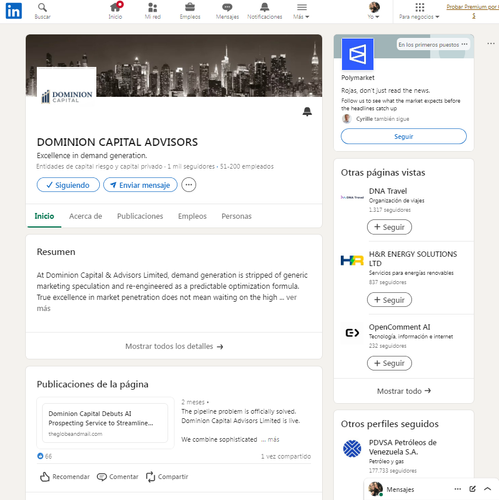Screen dimensions: 499x500
Task: Switch to the Publicaciones tab
Action: [x=140, y=216]
